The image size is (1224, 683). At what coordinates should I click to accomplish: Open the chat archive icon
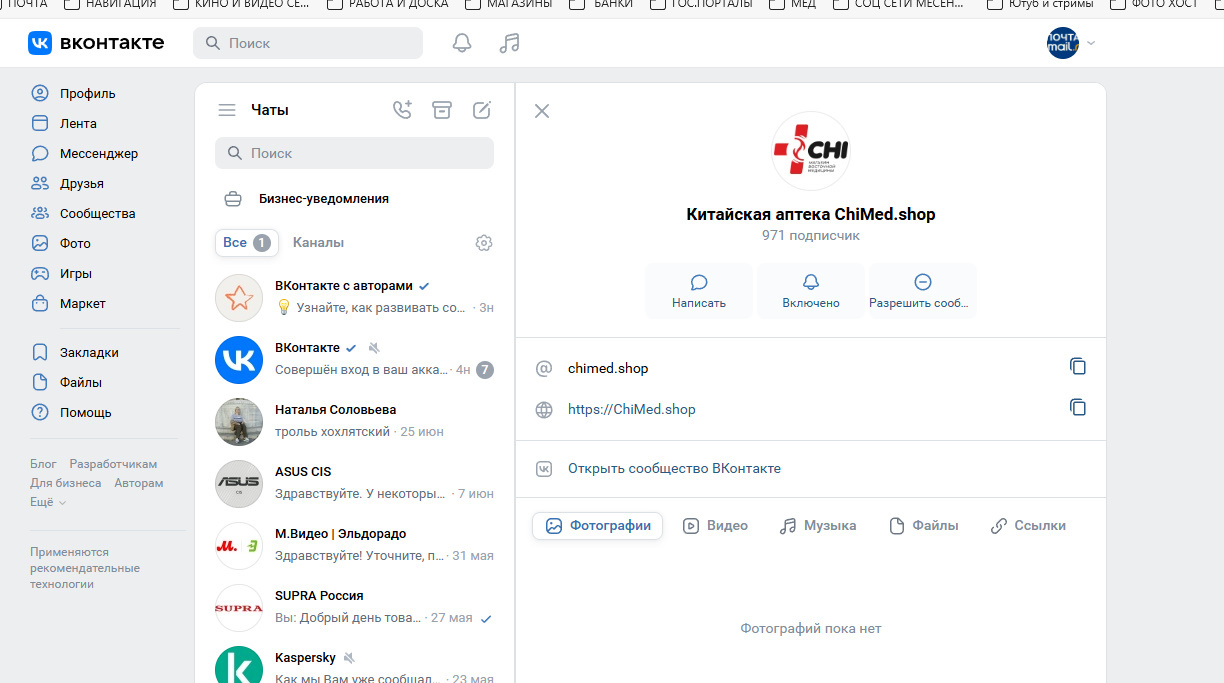(x=442, y=110)
